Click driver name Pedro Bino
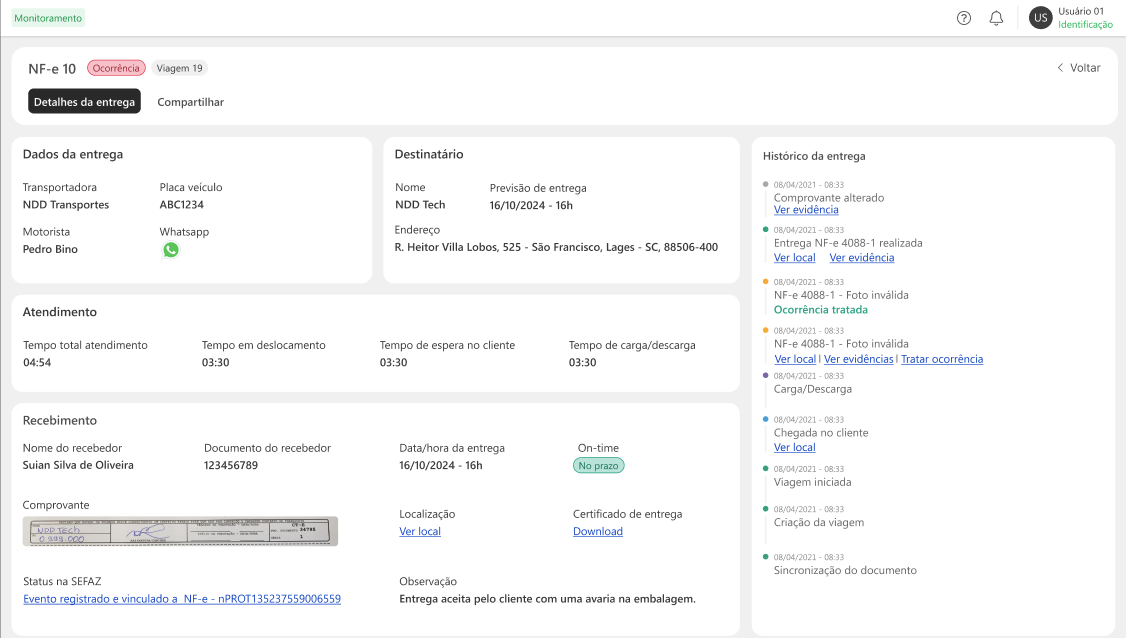The width and height of the screenshot is (1126, 638). pyautogui.click(x=50, y=249)
